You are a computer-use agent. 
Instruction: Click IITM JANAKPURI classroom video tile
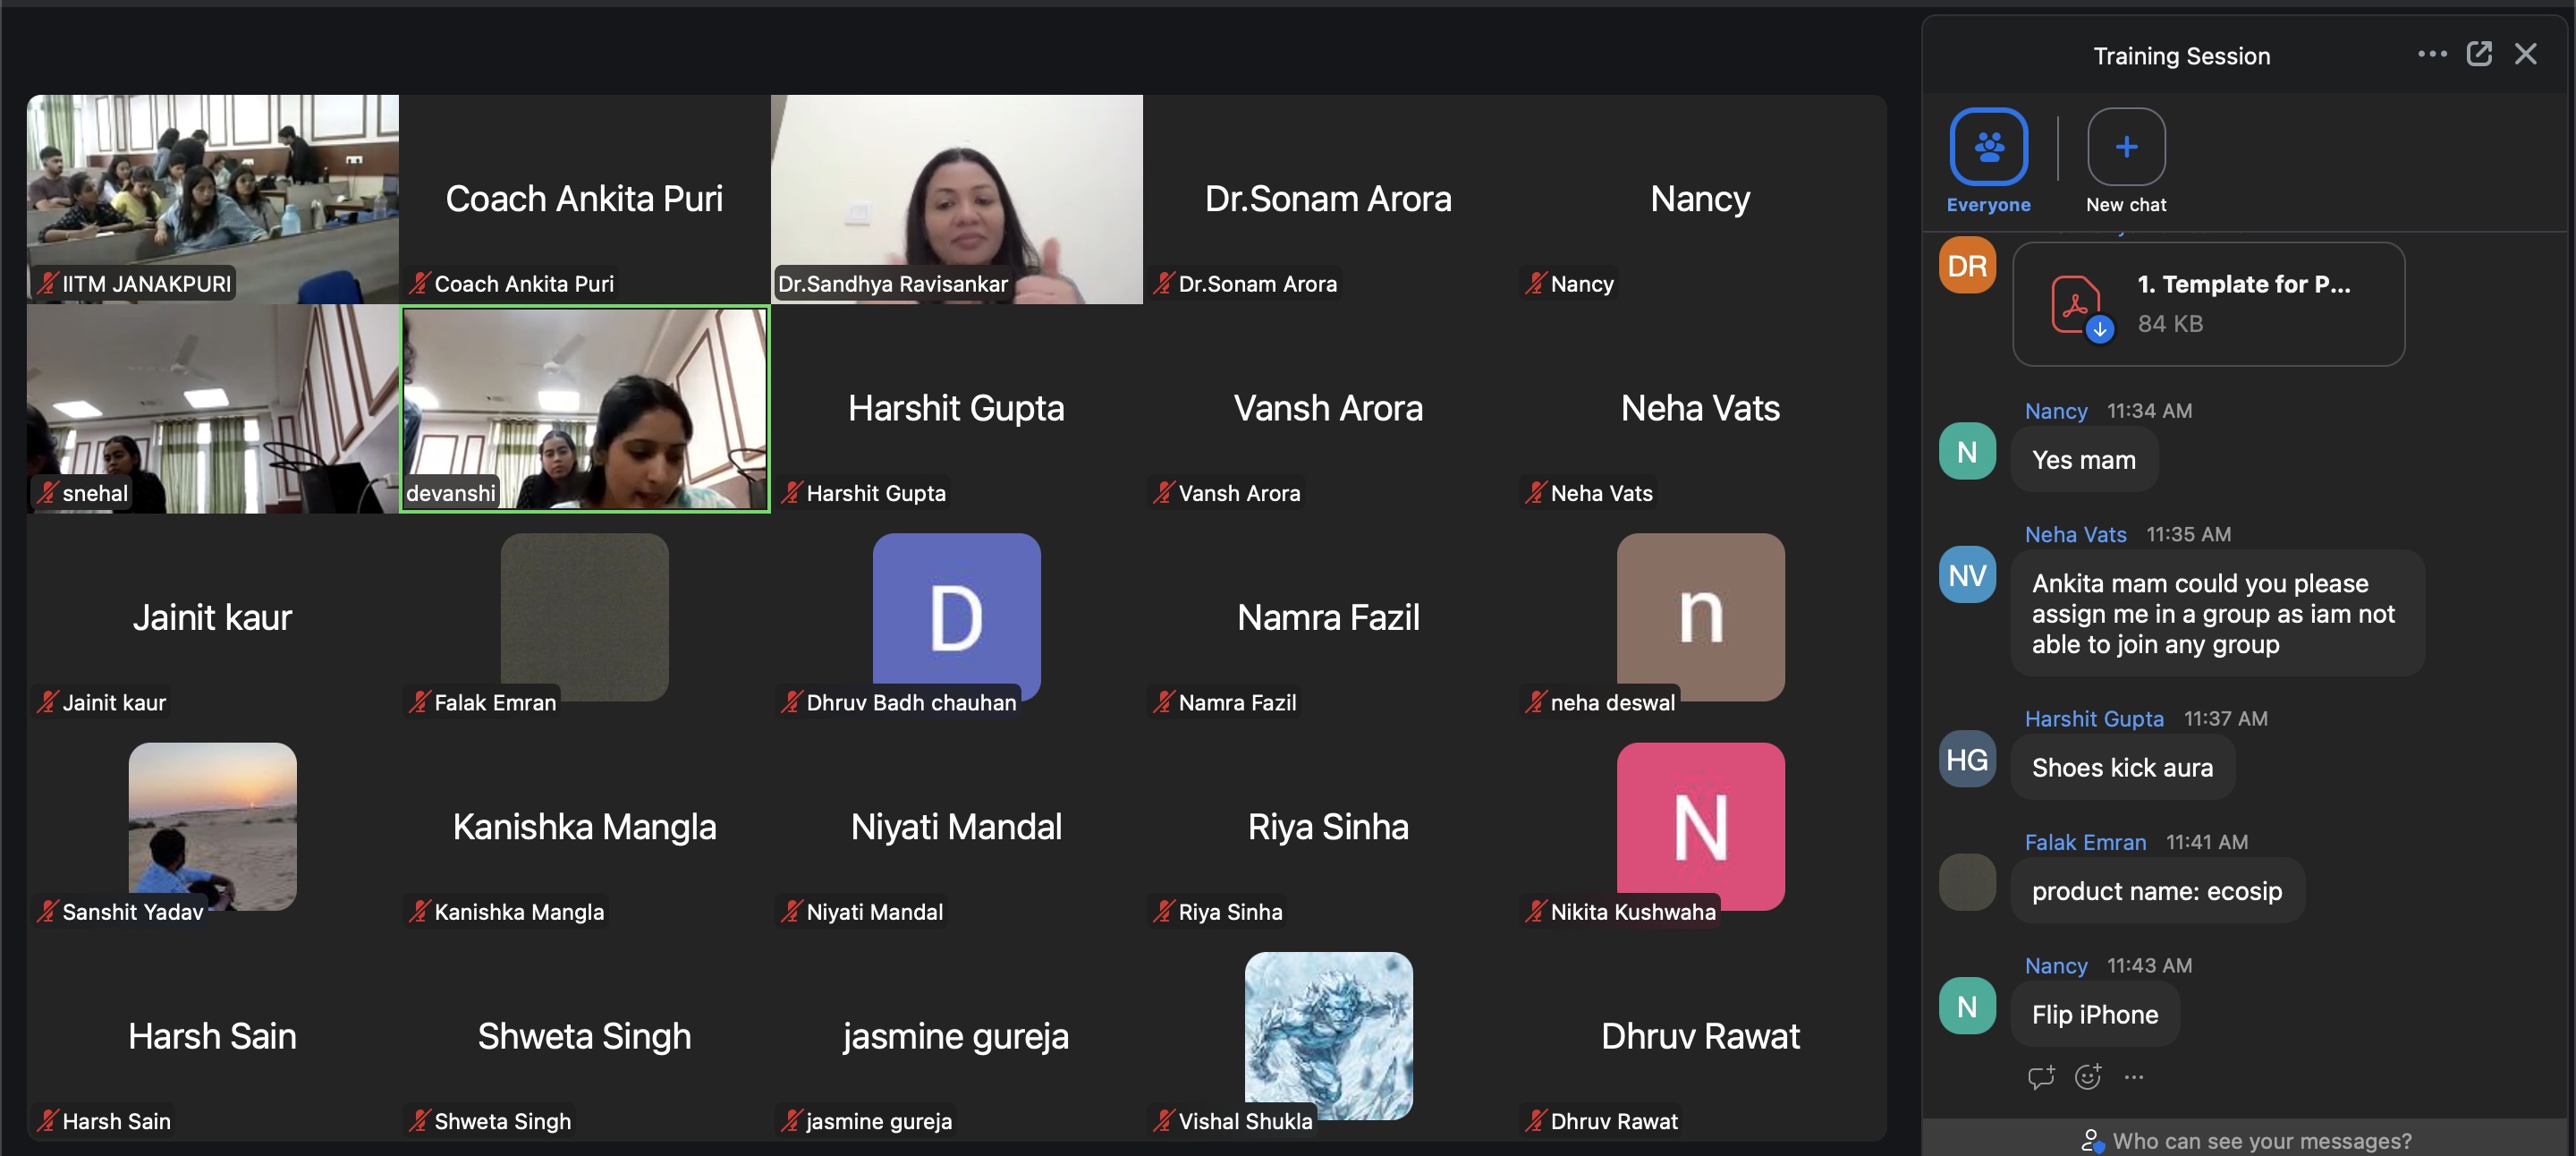(212, 199)
